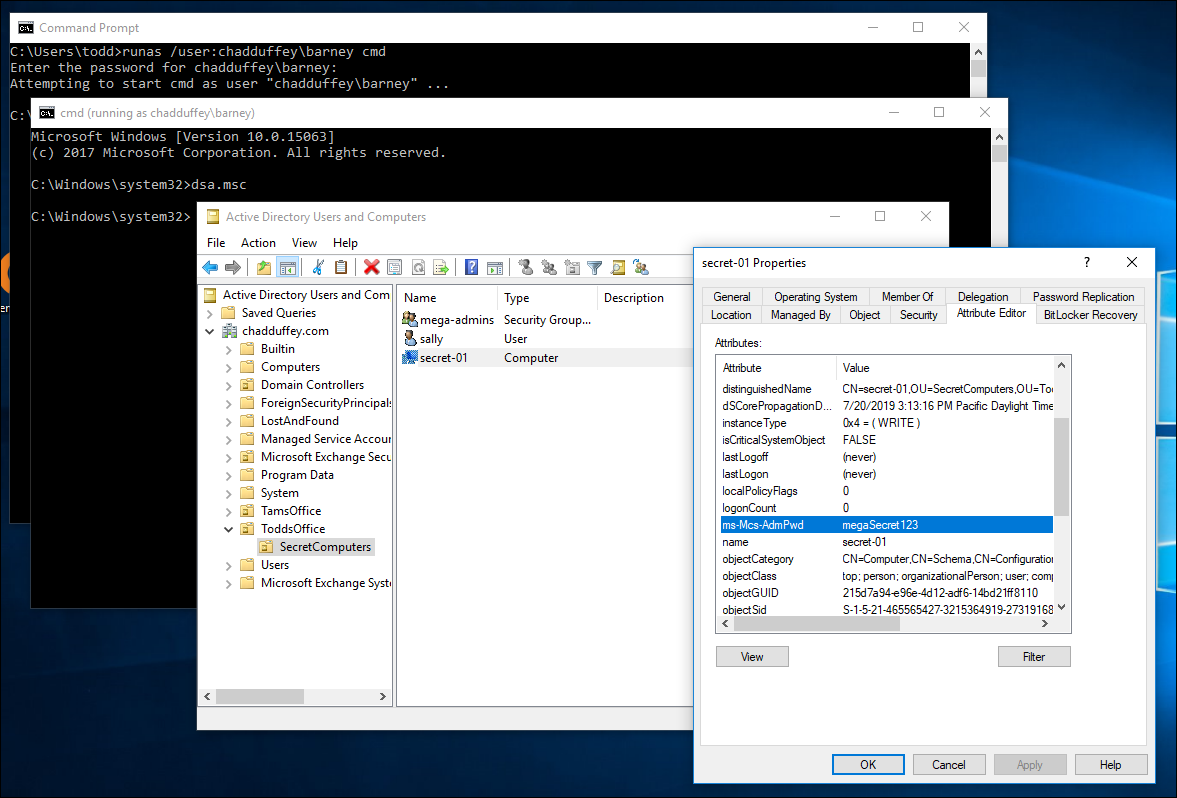Viewport: 1177px width, 798px height.
Task: Click the Cut scissors icon
Action: (x=318, y=267)
